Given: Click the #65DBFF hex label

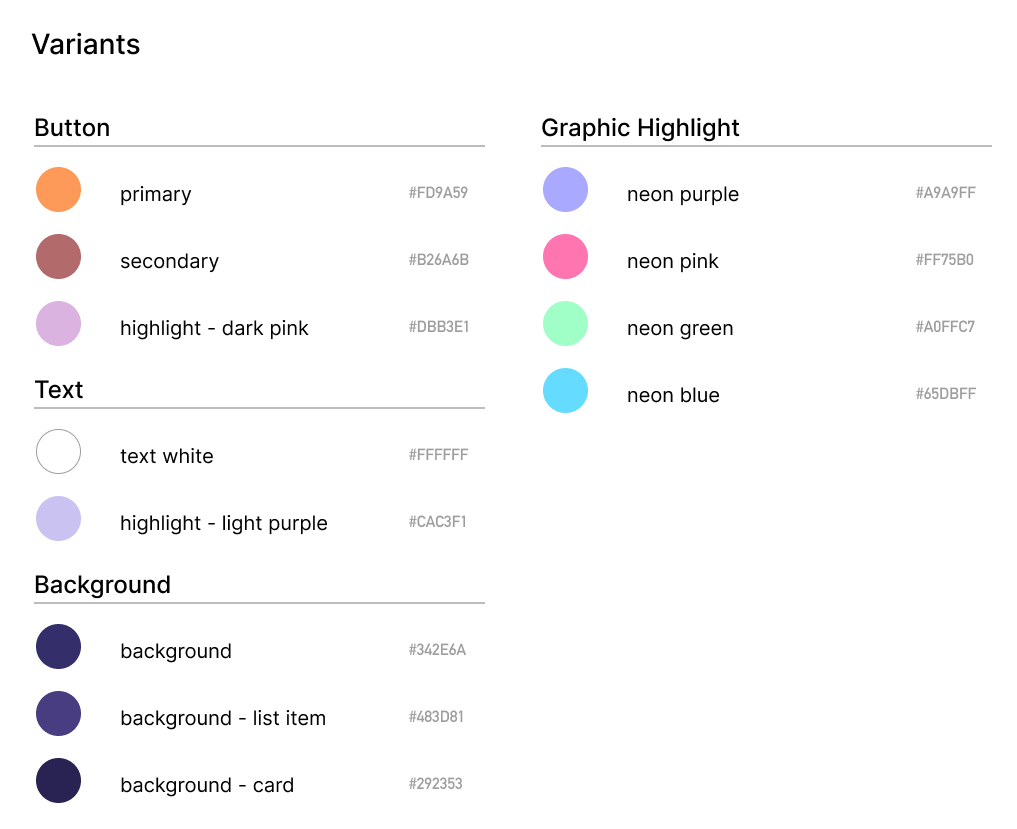Looking at the screenshot, I should tap(945, 394).
